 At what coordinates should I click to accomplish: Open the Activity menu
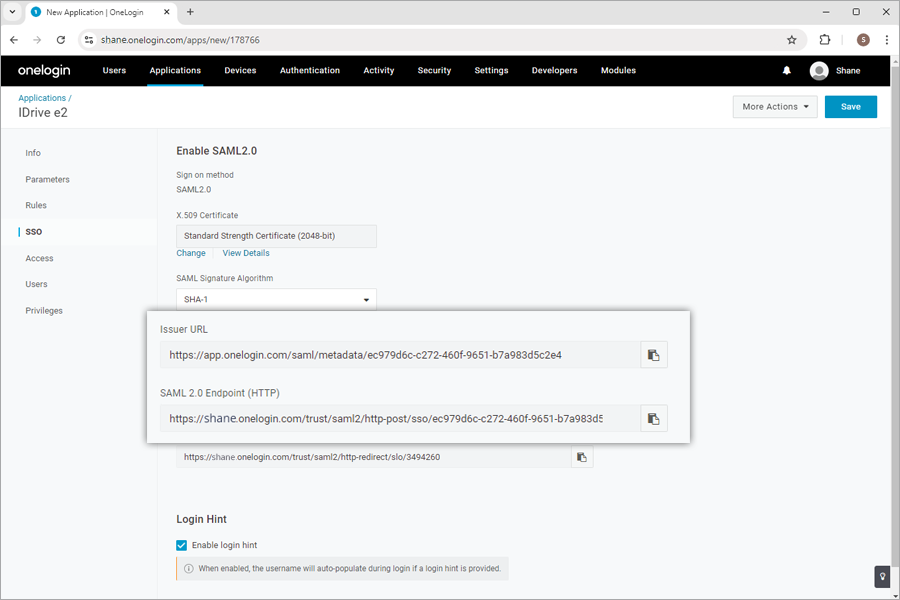[379, 71]
